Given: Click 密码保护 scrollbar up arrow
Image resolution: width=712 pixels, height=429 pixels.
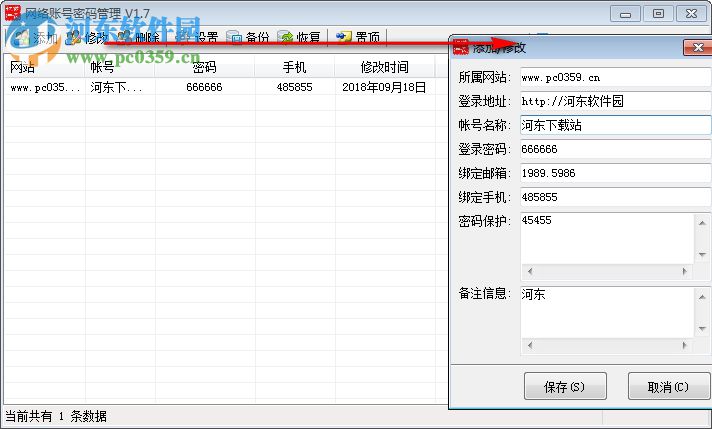Looking at the screenshot, I should (x=702, y=222).
